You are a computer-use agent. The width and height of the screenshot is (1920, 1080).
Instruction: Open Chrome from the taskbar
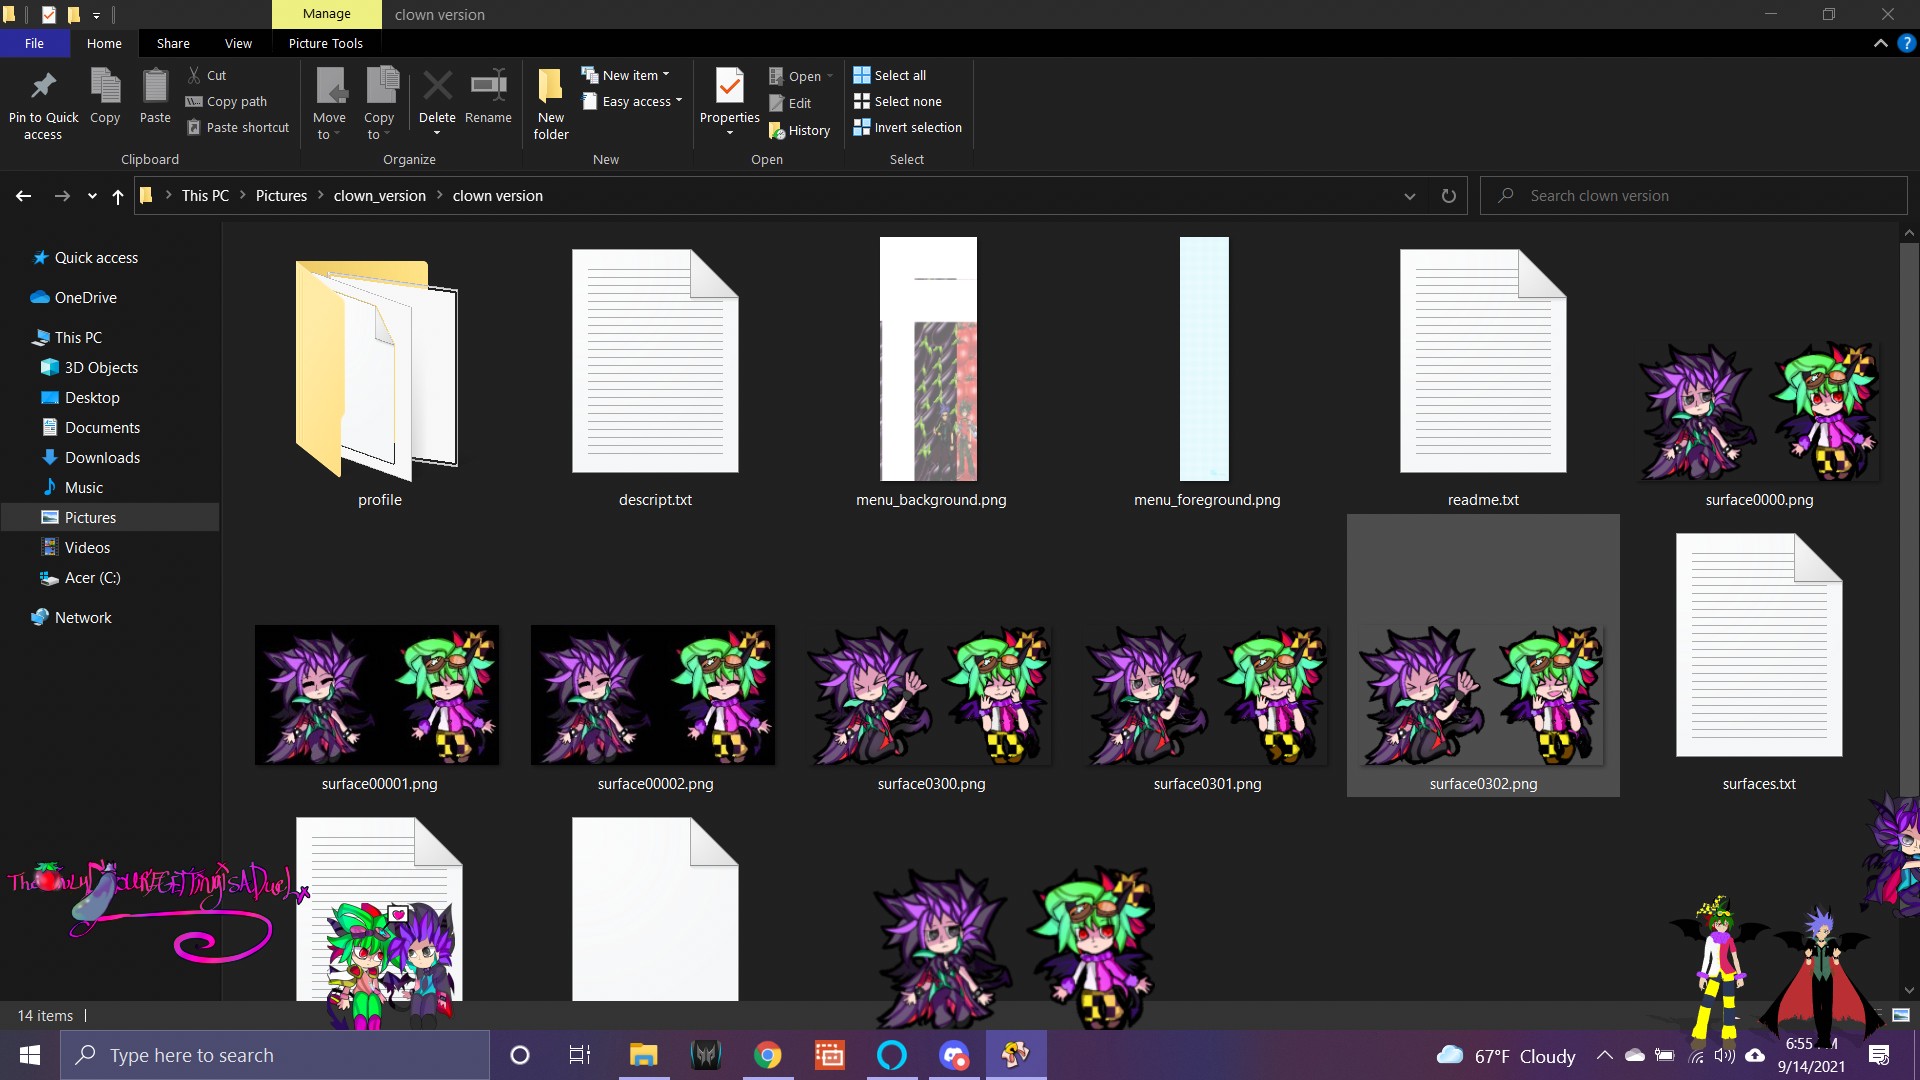pyautogui.click(x=767, y=1055)
